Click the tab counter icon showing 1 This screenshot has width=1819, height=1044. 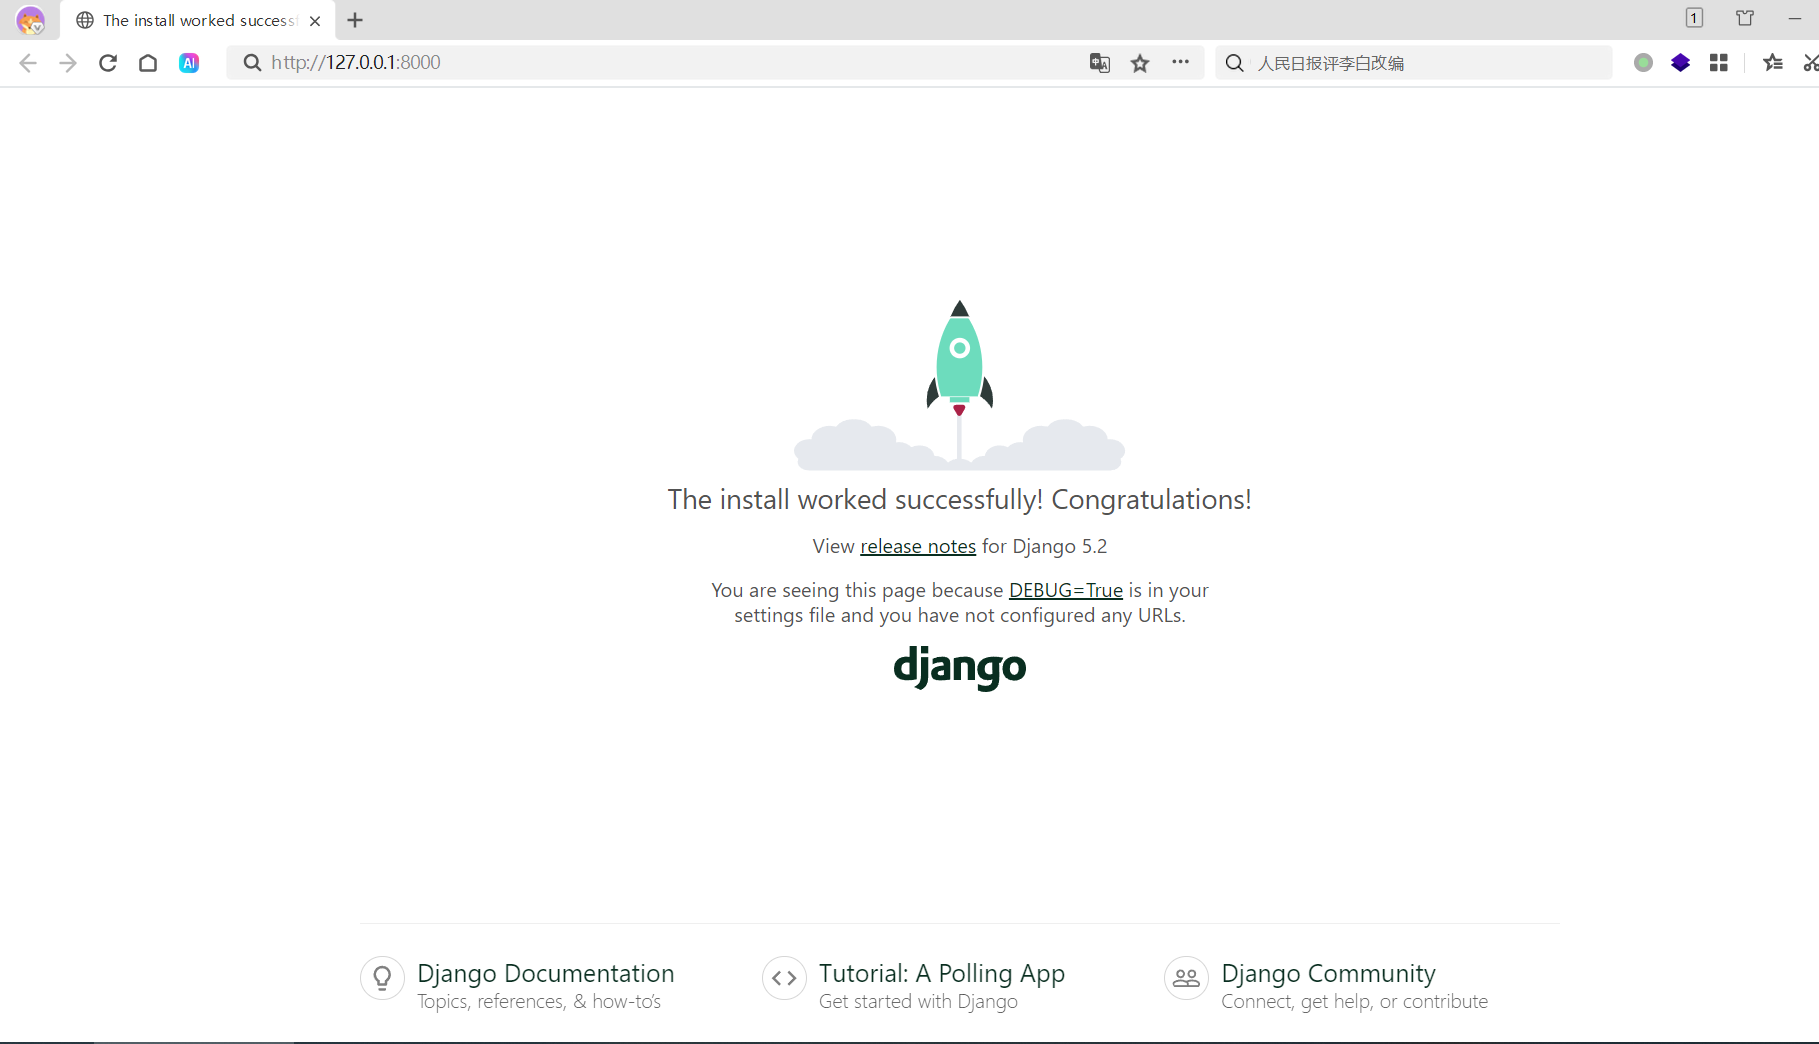pyautogui.click(x=1694, y=18)
